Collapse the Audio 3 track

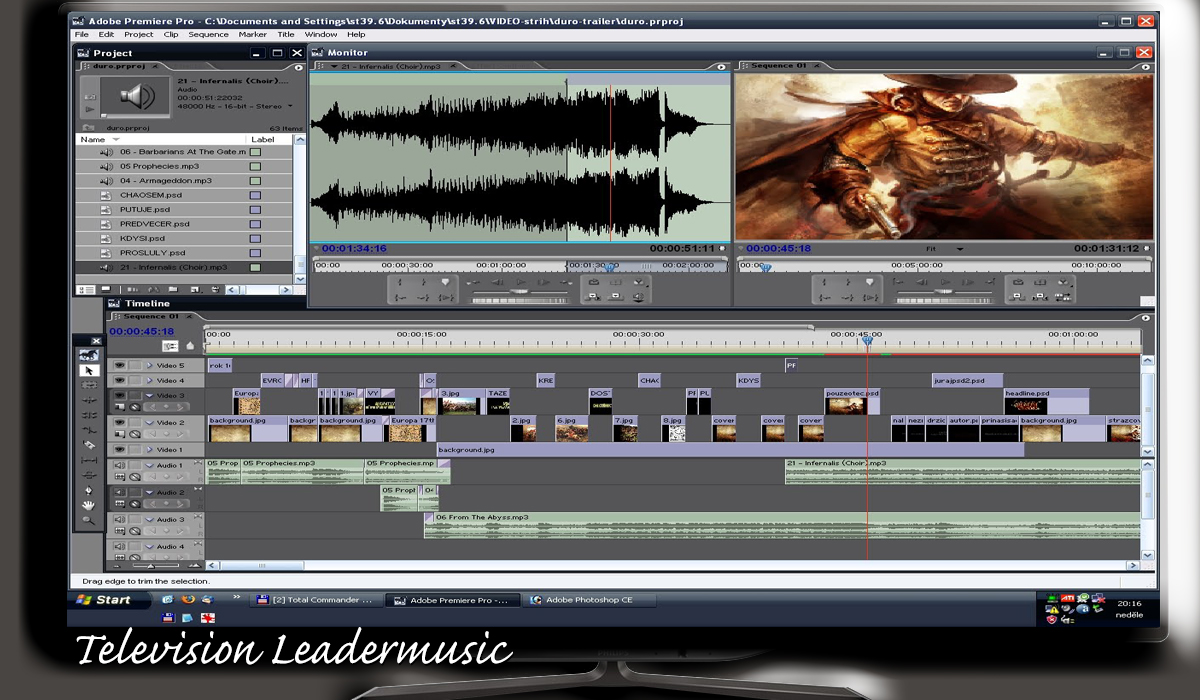click(x=149, y=520)
